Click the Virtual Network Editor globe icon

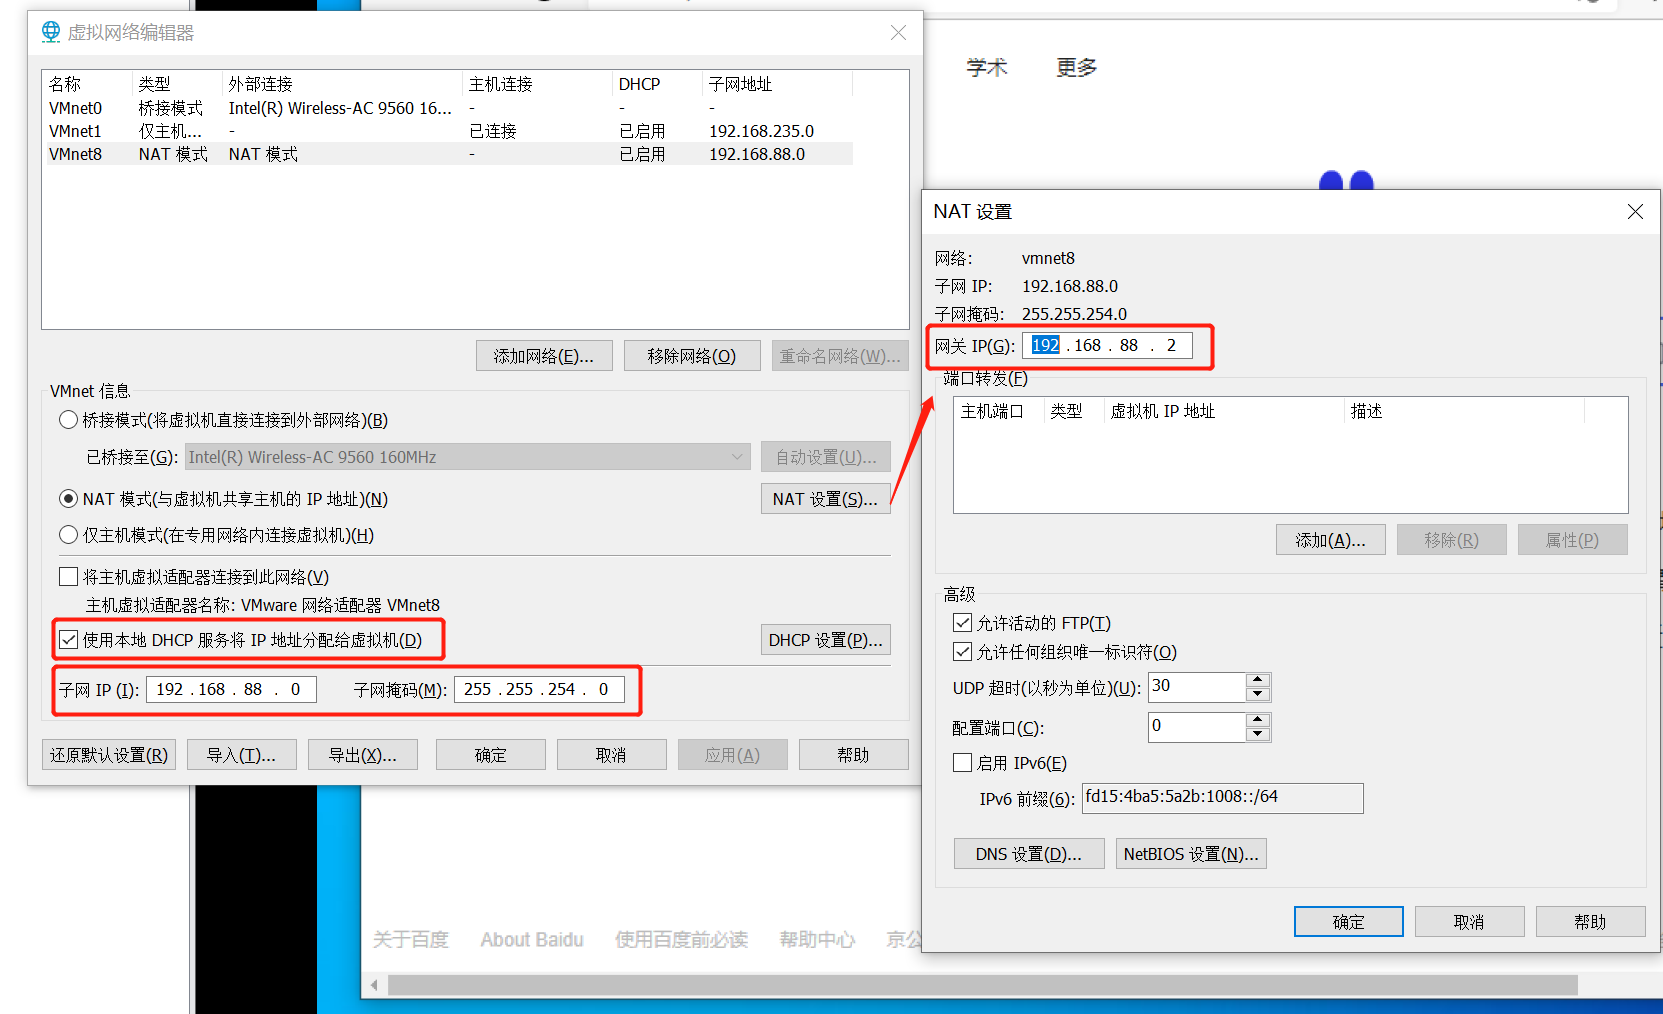pos(51,32)
